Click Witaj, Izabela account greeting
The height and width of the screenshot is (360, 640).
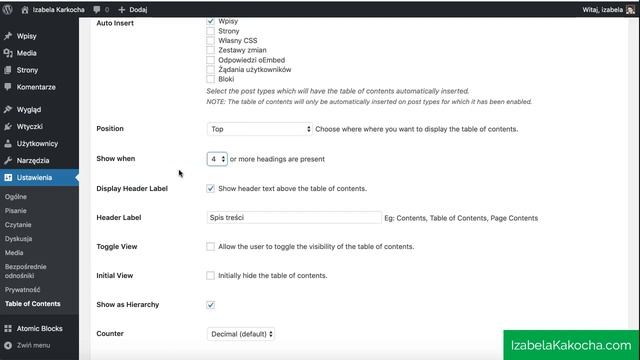coord(602,10)
